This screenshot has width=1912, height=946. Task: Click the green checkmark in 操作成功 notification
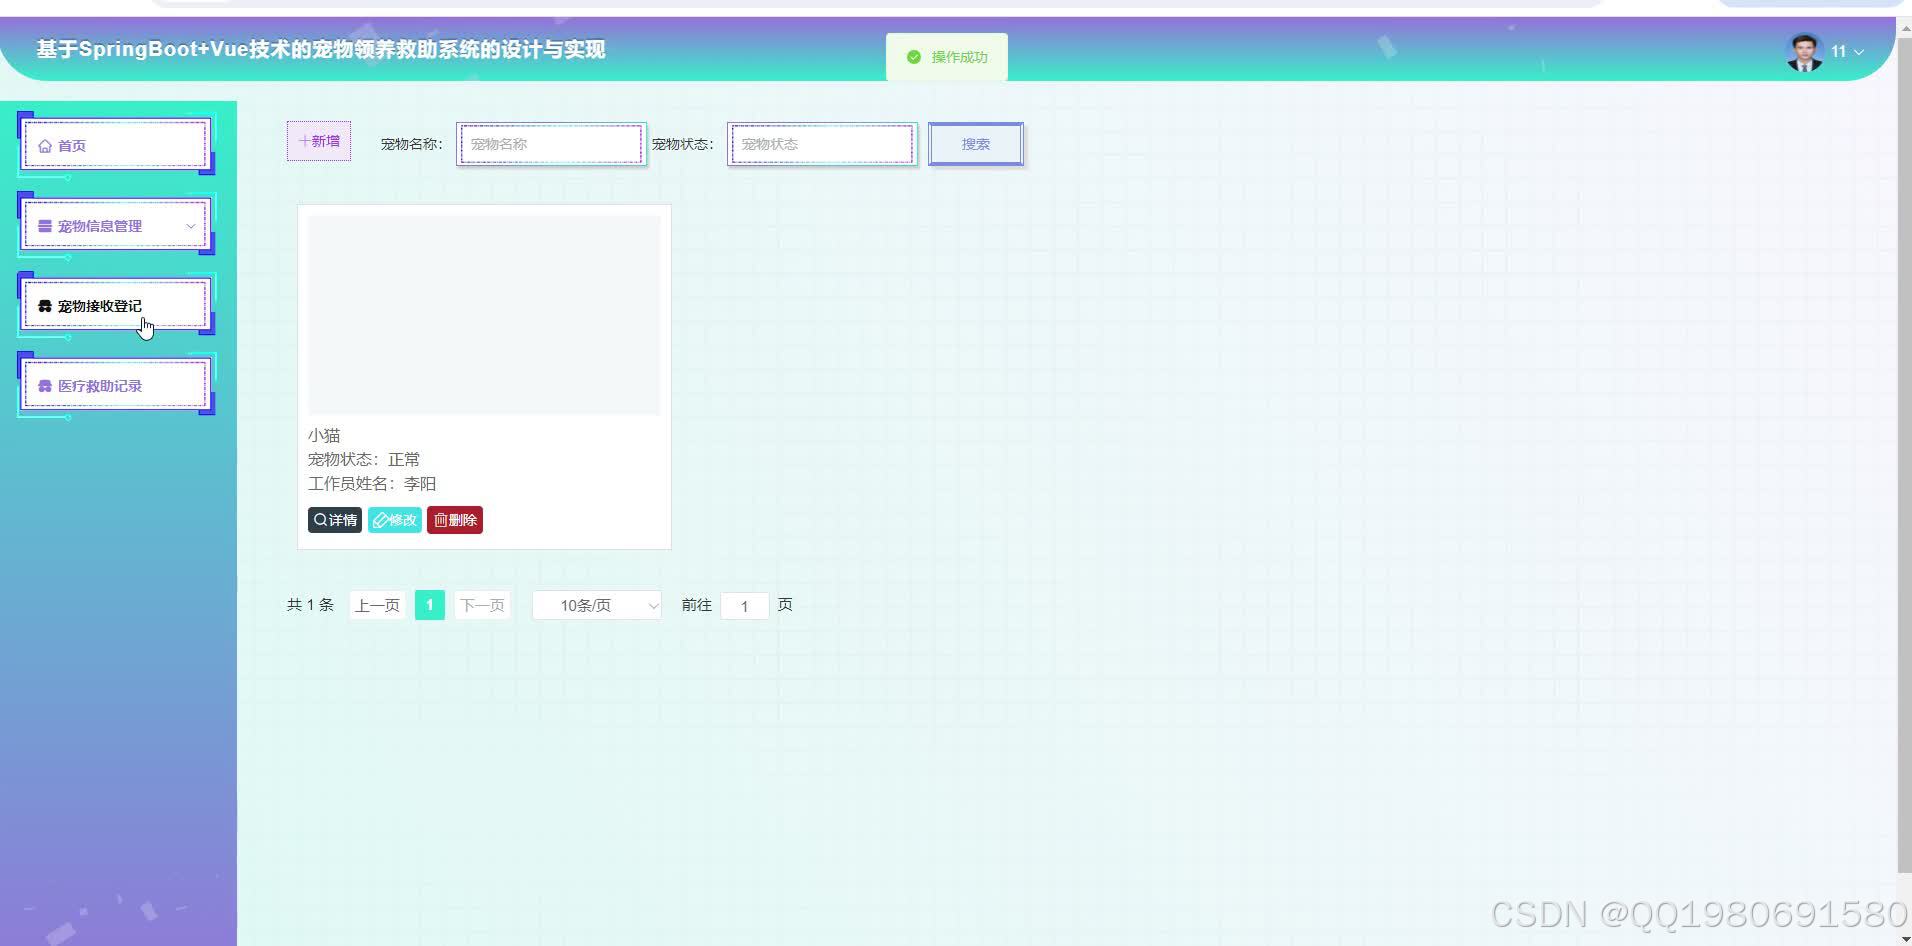click(x=913, y=57)
